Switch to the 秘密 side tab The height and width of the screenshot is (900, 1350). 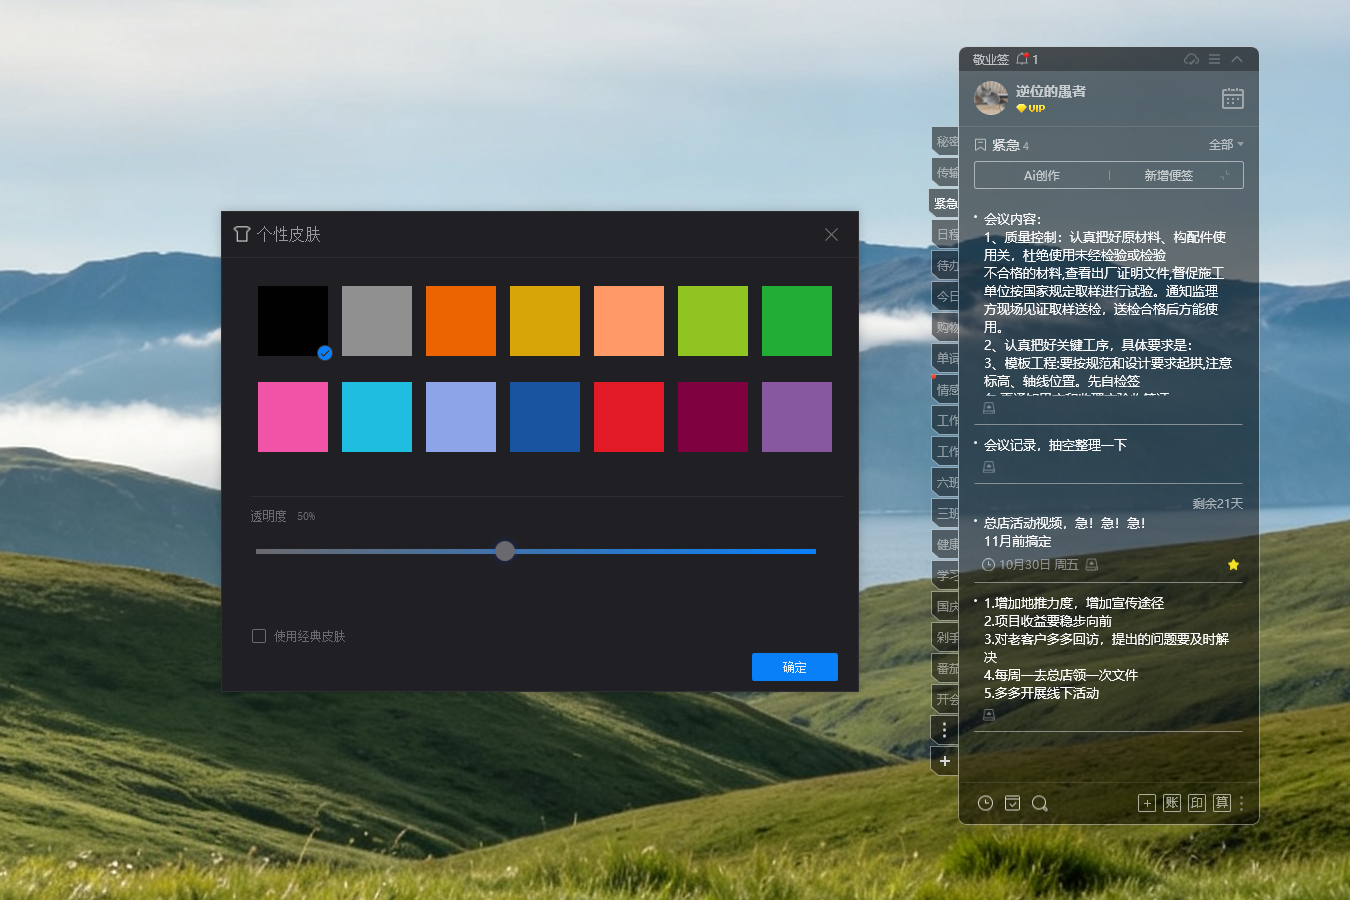pos(946,142)
